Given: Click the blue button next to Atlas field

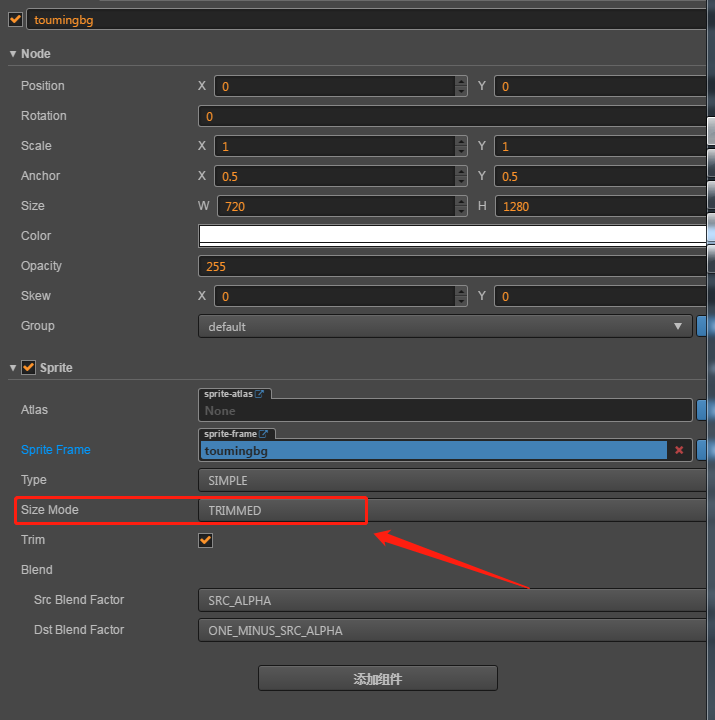Looking at the screenshot, I should point(701,410).
